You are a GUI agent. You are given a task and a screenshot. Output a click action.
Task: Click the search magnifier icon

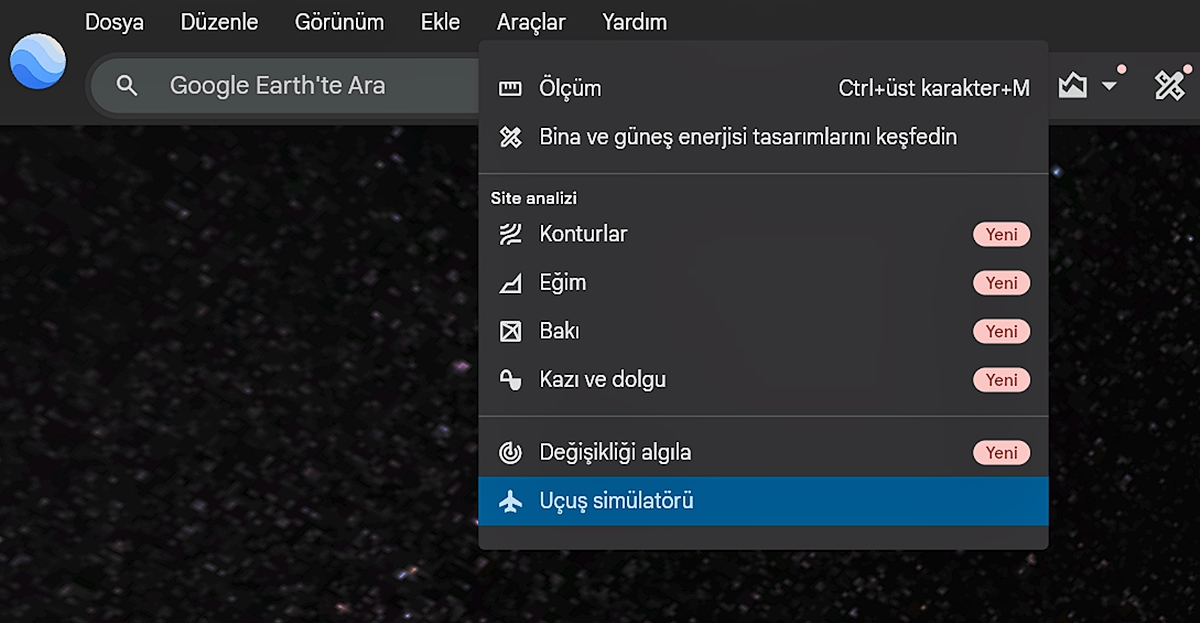pos(127,86)
